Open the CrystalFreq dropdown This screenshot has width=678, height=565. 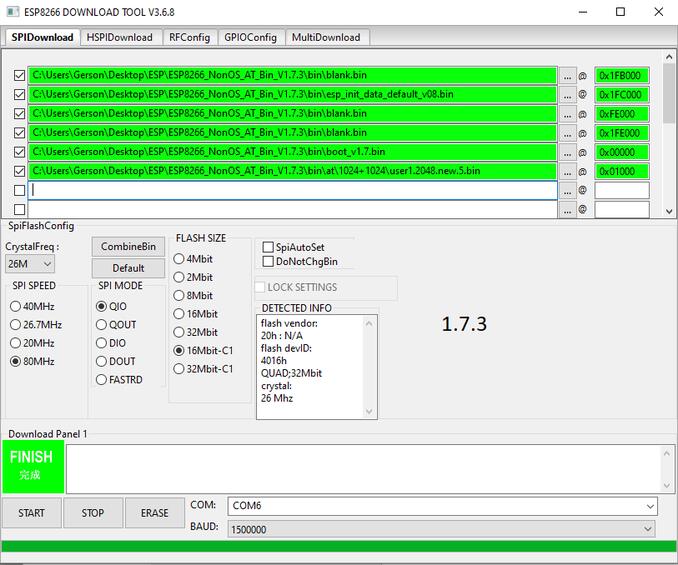tap(30, 264)
